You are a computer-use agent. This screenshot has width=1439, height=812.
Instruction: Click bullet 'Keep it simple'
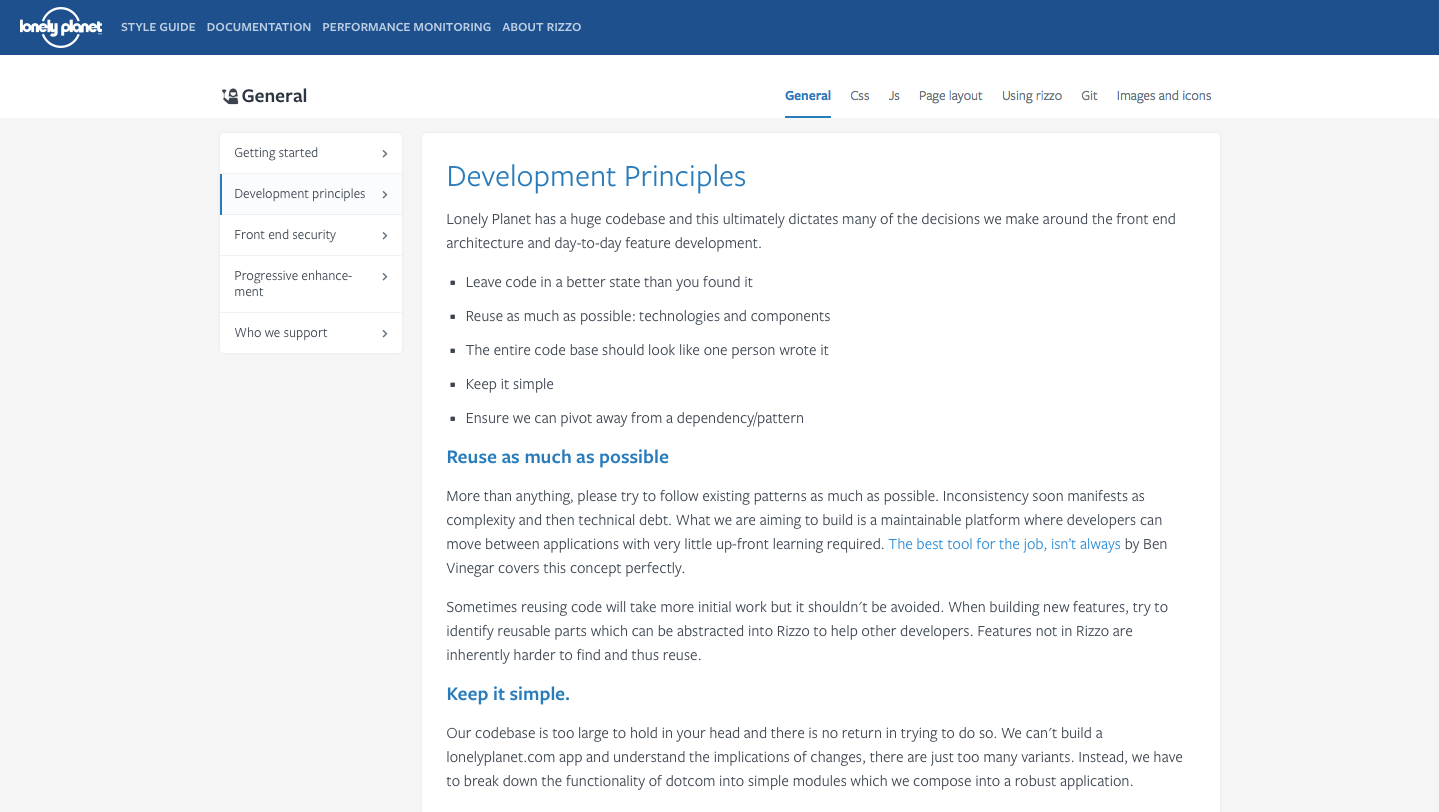[x=509, y=384]
